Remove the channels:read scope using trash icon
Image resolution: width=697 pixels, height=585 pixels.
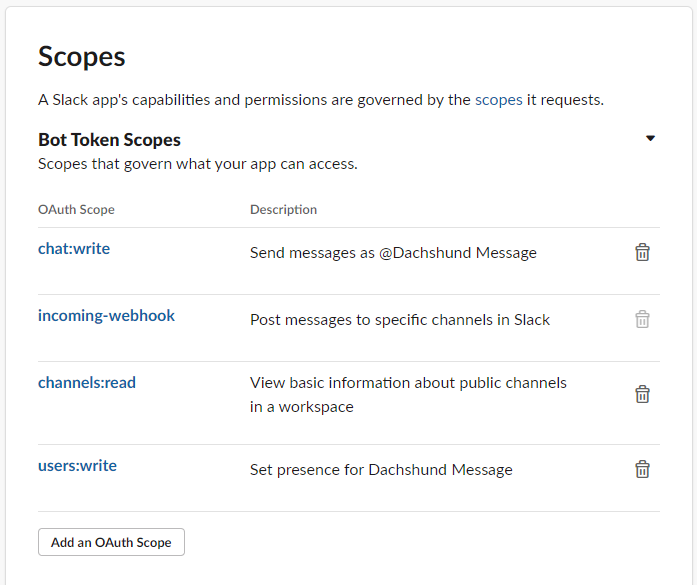(x=642, y=394)
